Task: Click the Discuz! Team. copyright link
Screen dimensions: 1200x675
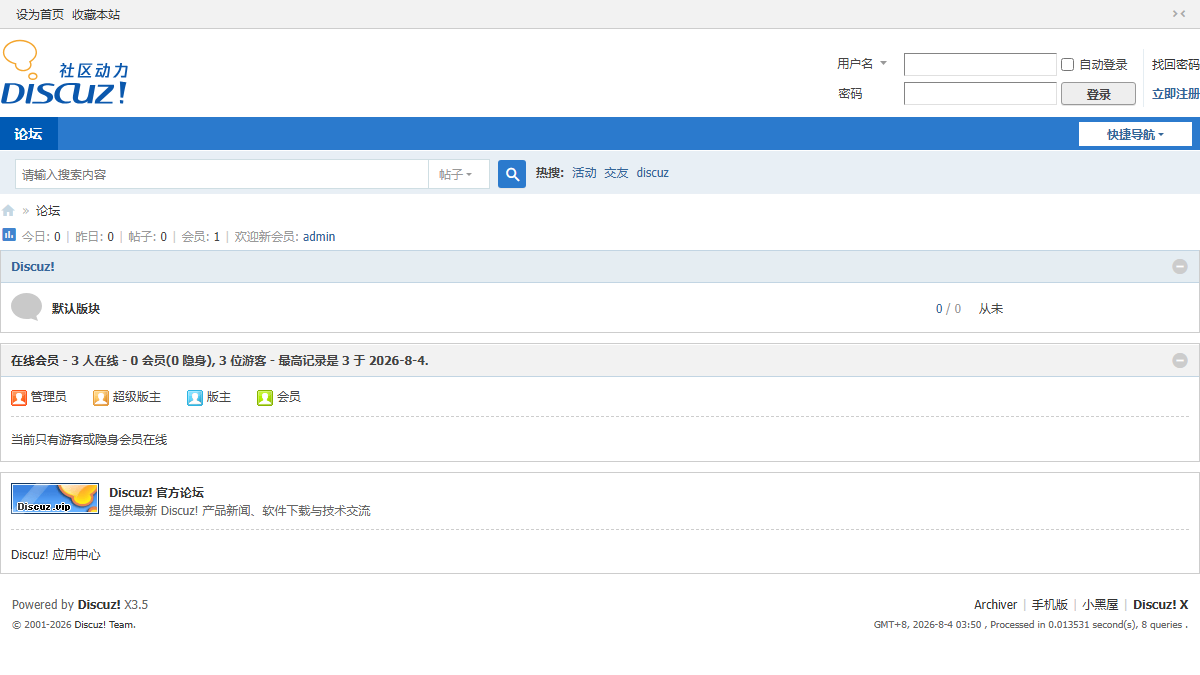Action: (105, 625)
